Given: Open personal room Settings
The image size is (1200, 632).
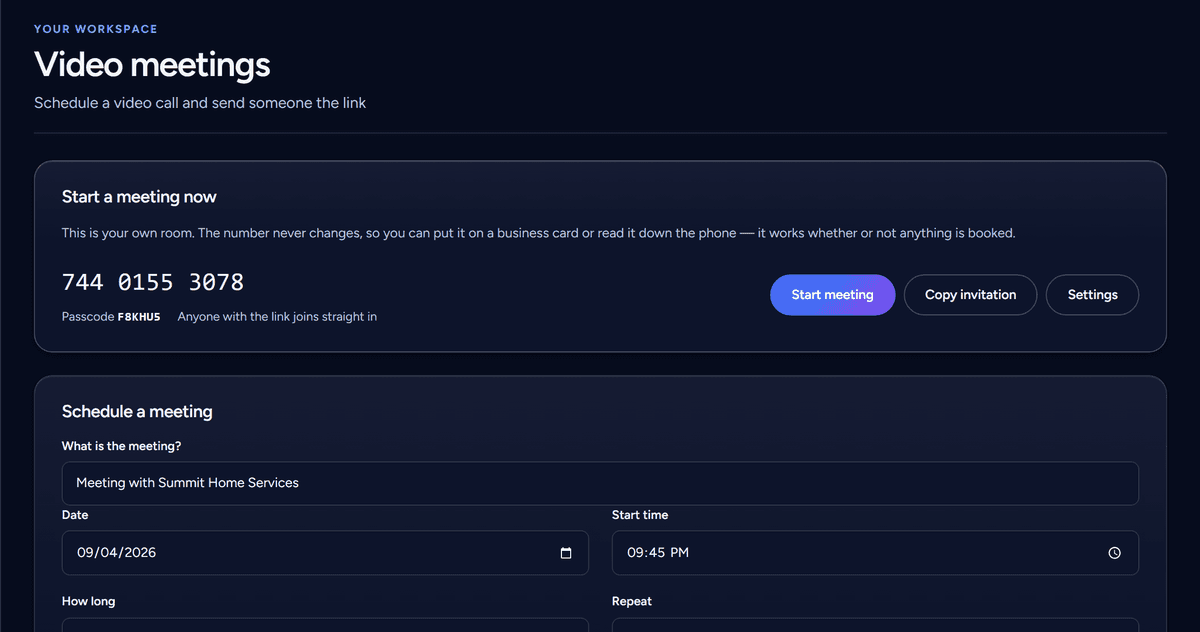Looking at the screenshot, I should click(1092, 295).
